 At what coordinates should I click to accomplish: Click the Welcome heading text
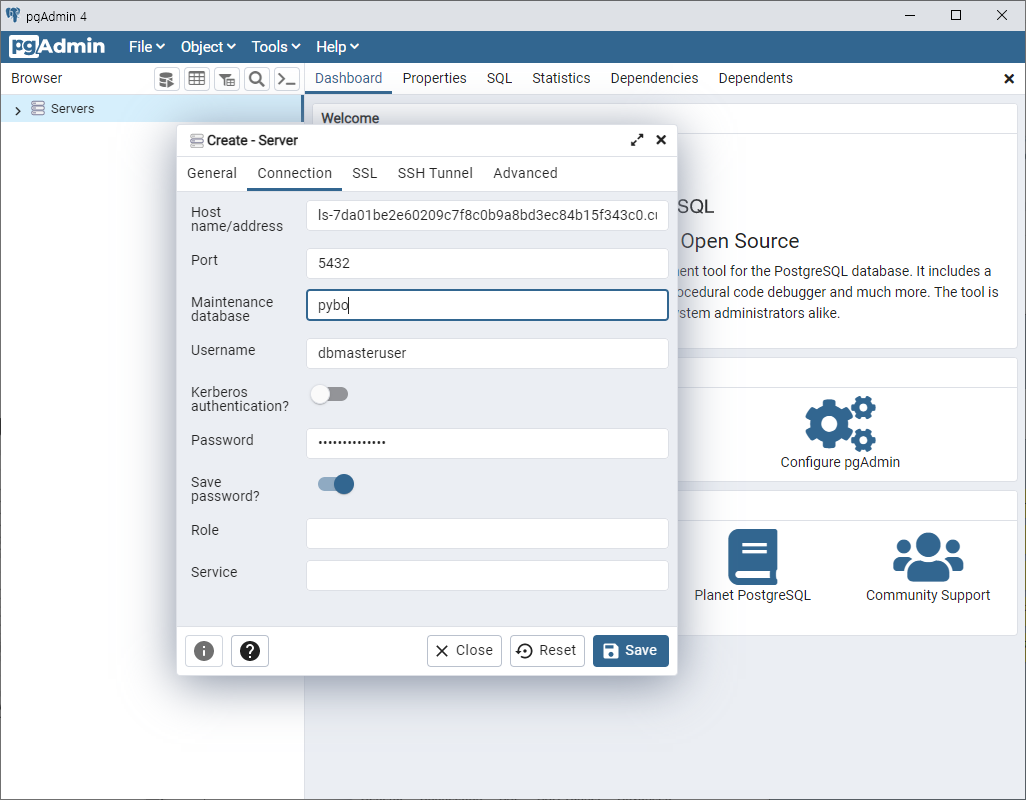(350, 118)
